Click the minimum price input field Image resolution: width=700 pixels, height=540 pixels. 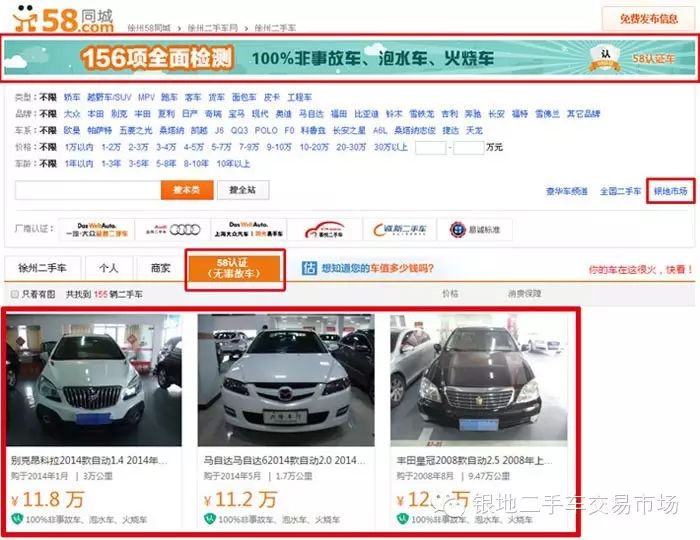pos(430,147)
